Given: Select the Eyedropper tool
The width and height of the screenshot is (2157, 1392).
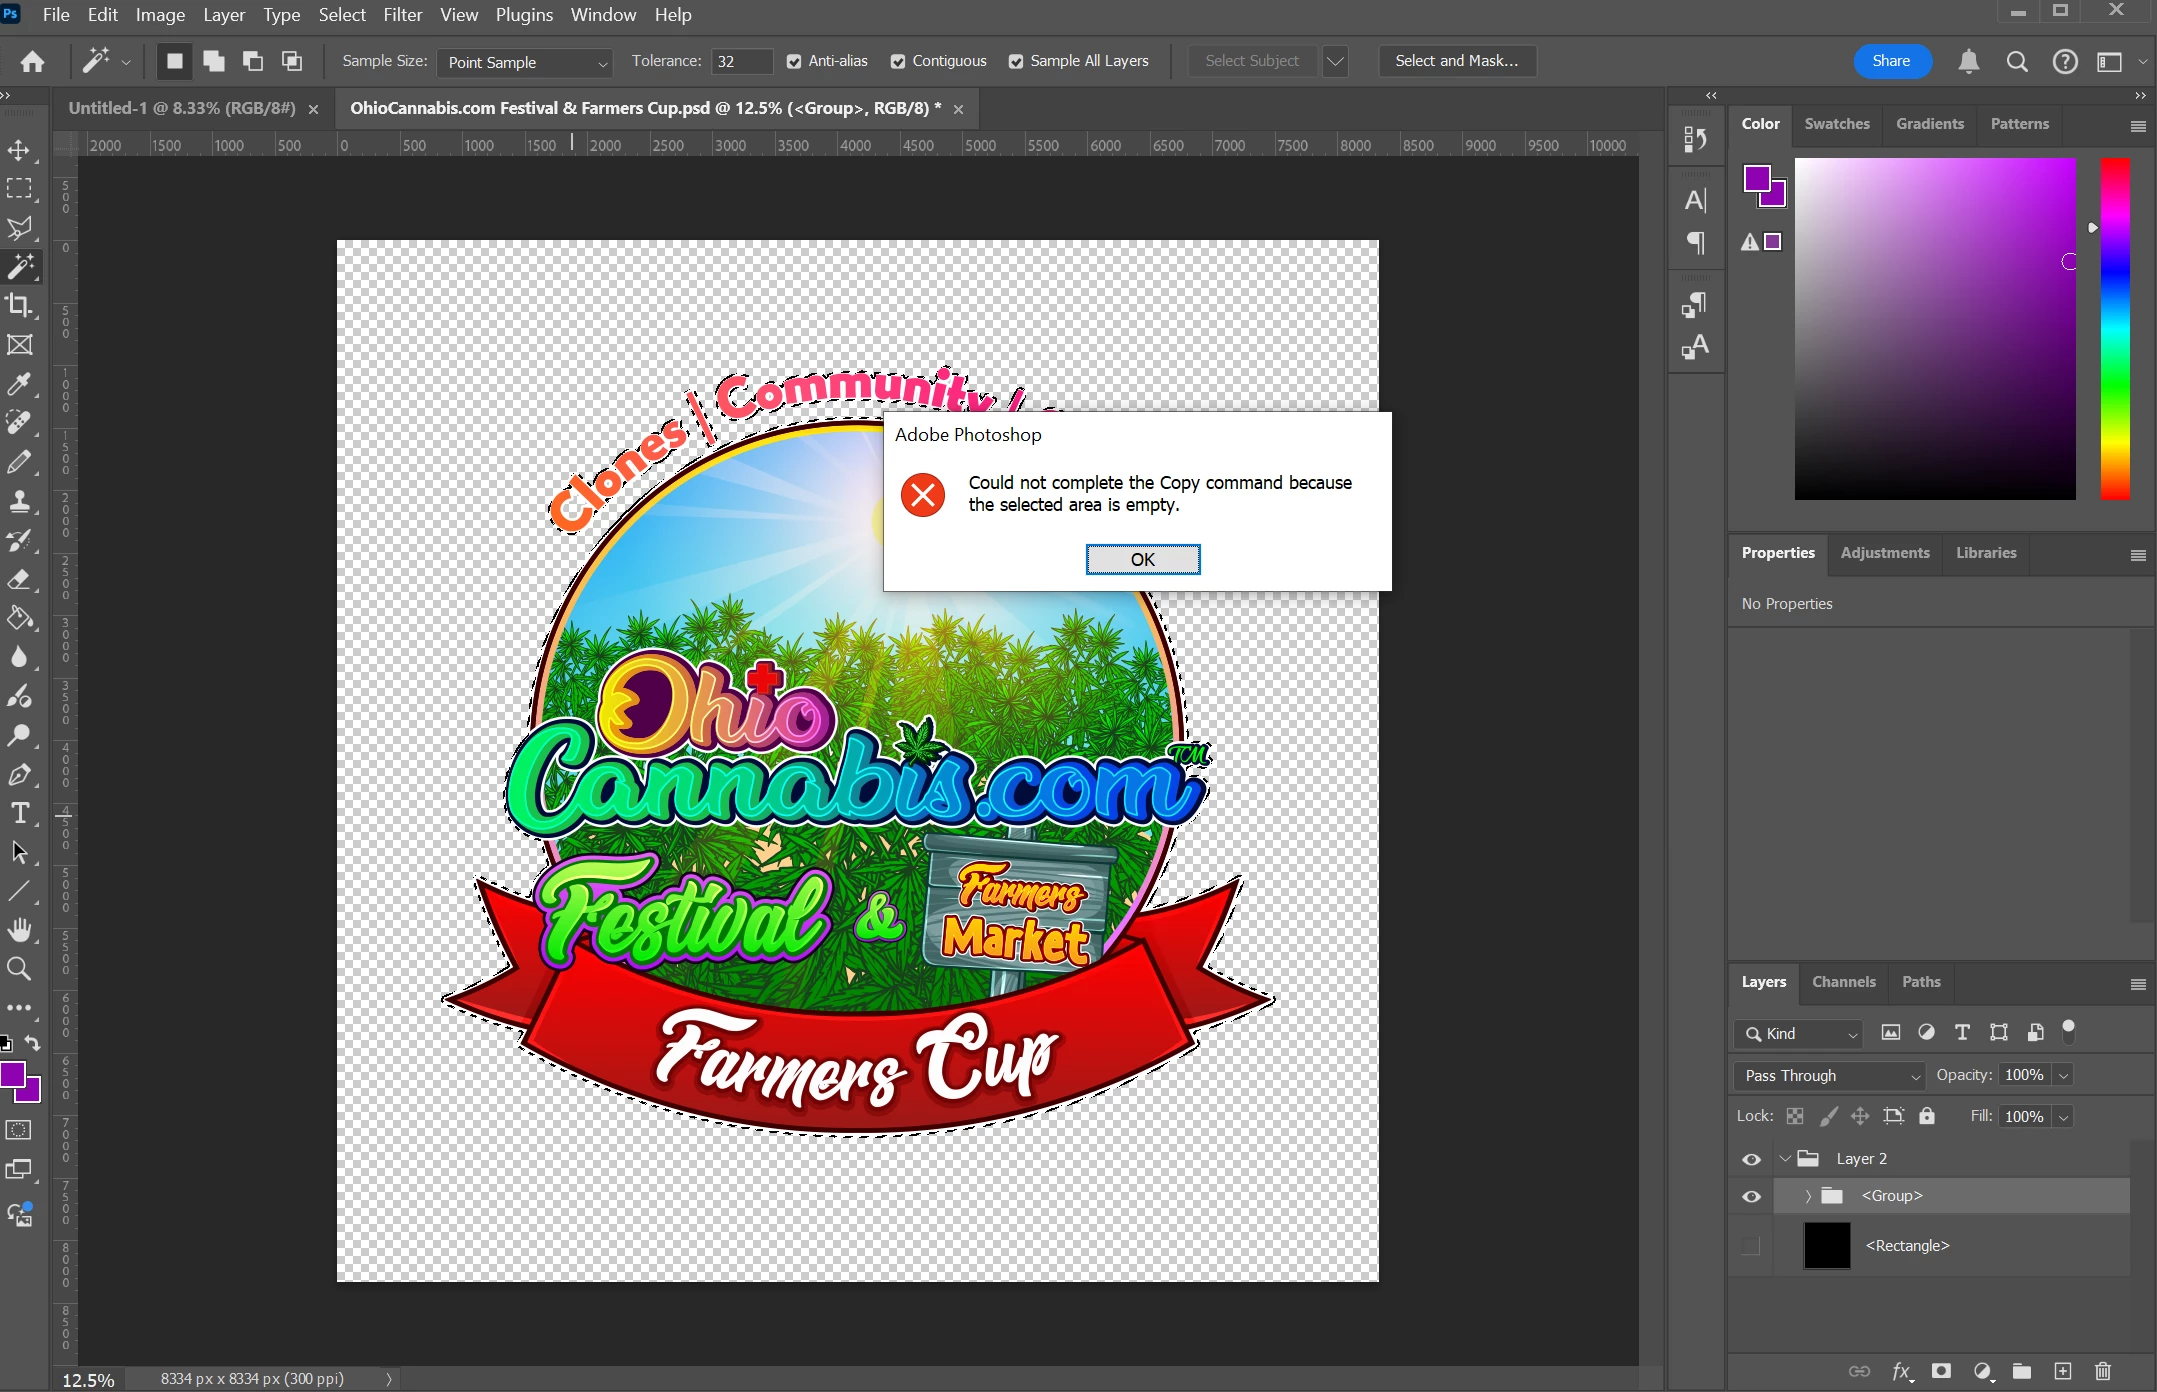Looking at the screenshot, I should point(19,384).
